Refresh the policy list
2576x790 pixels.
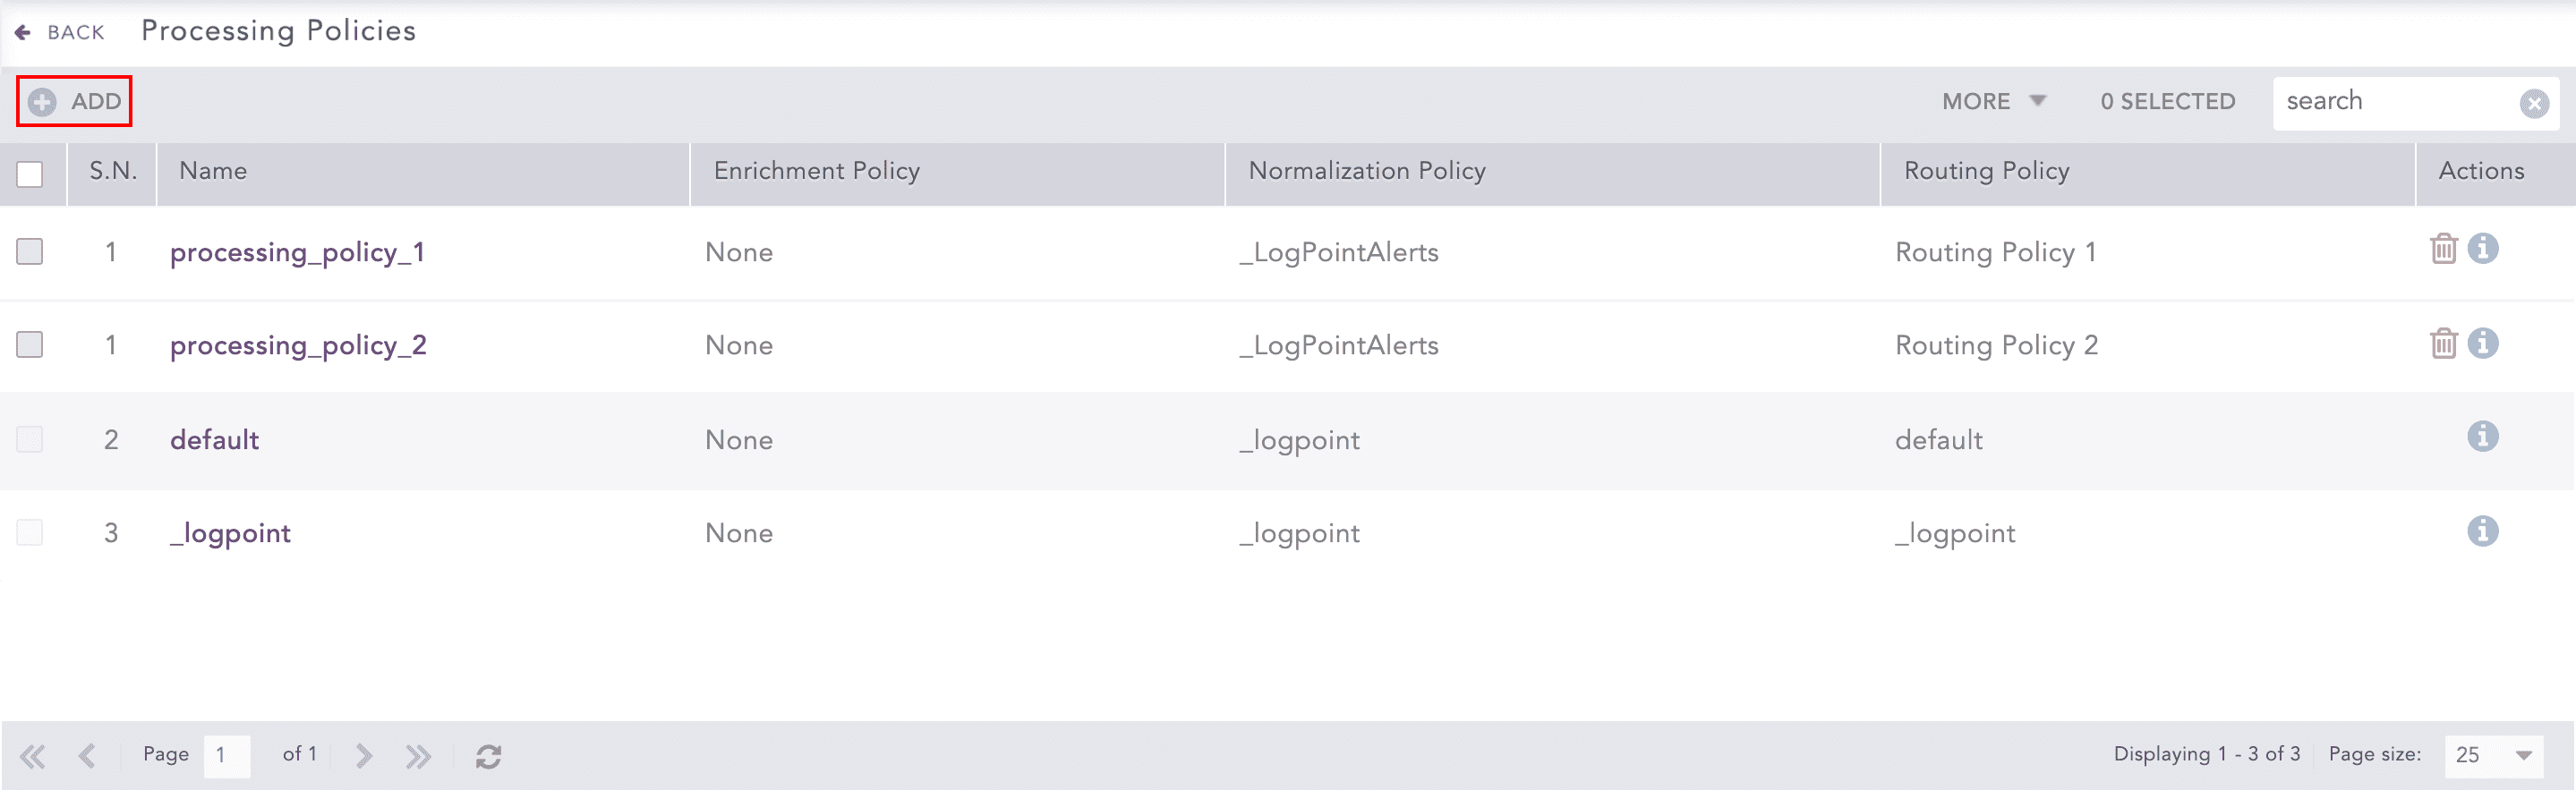(489, 756)
